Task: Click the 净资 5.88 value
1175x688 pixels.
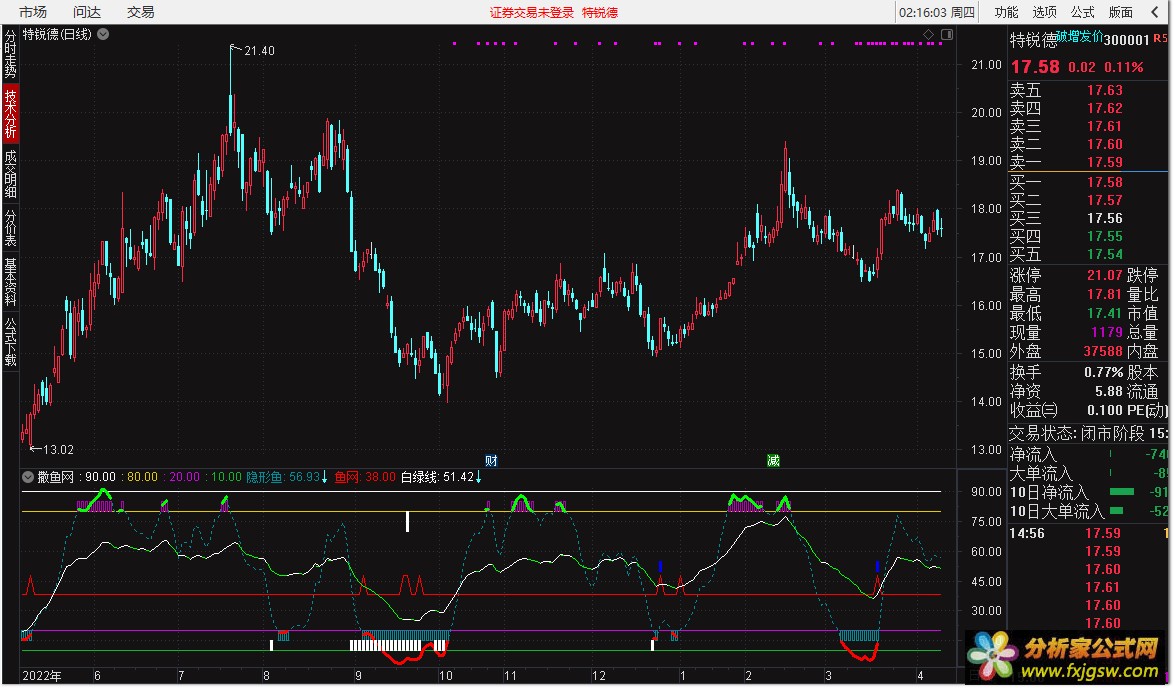Action: tap(1108, 391)
